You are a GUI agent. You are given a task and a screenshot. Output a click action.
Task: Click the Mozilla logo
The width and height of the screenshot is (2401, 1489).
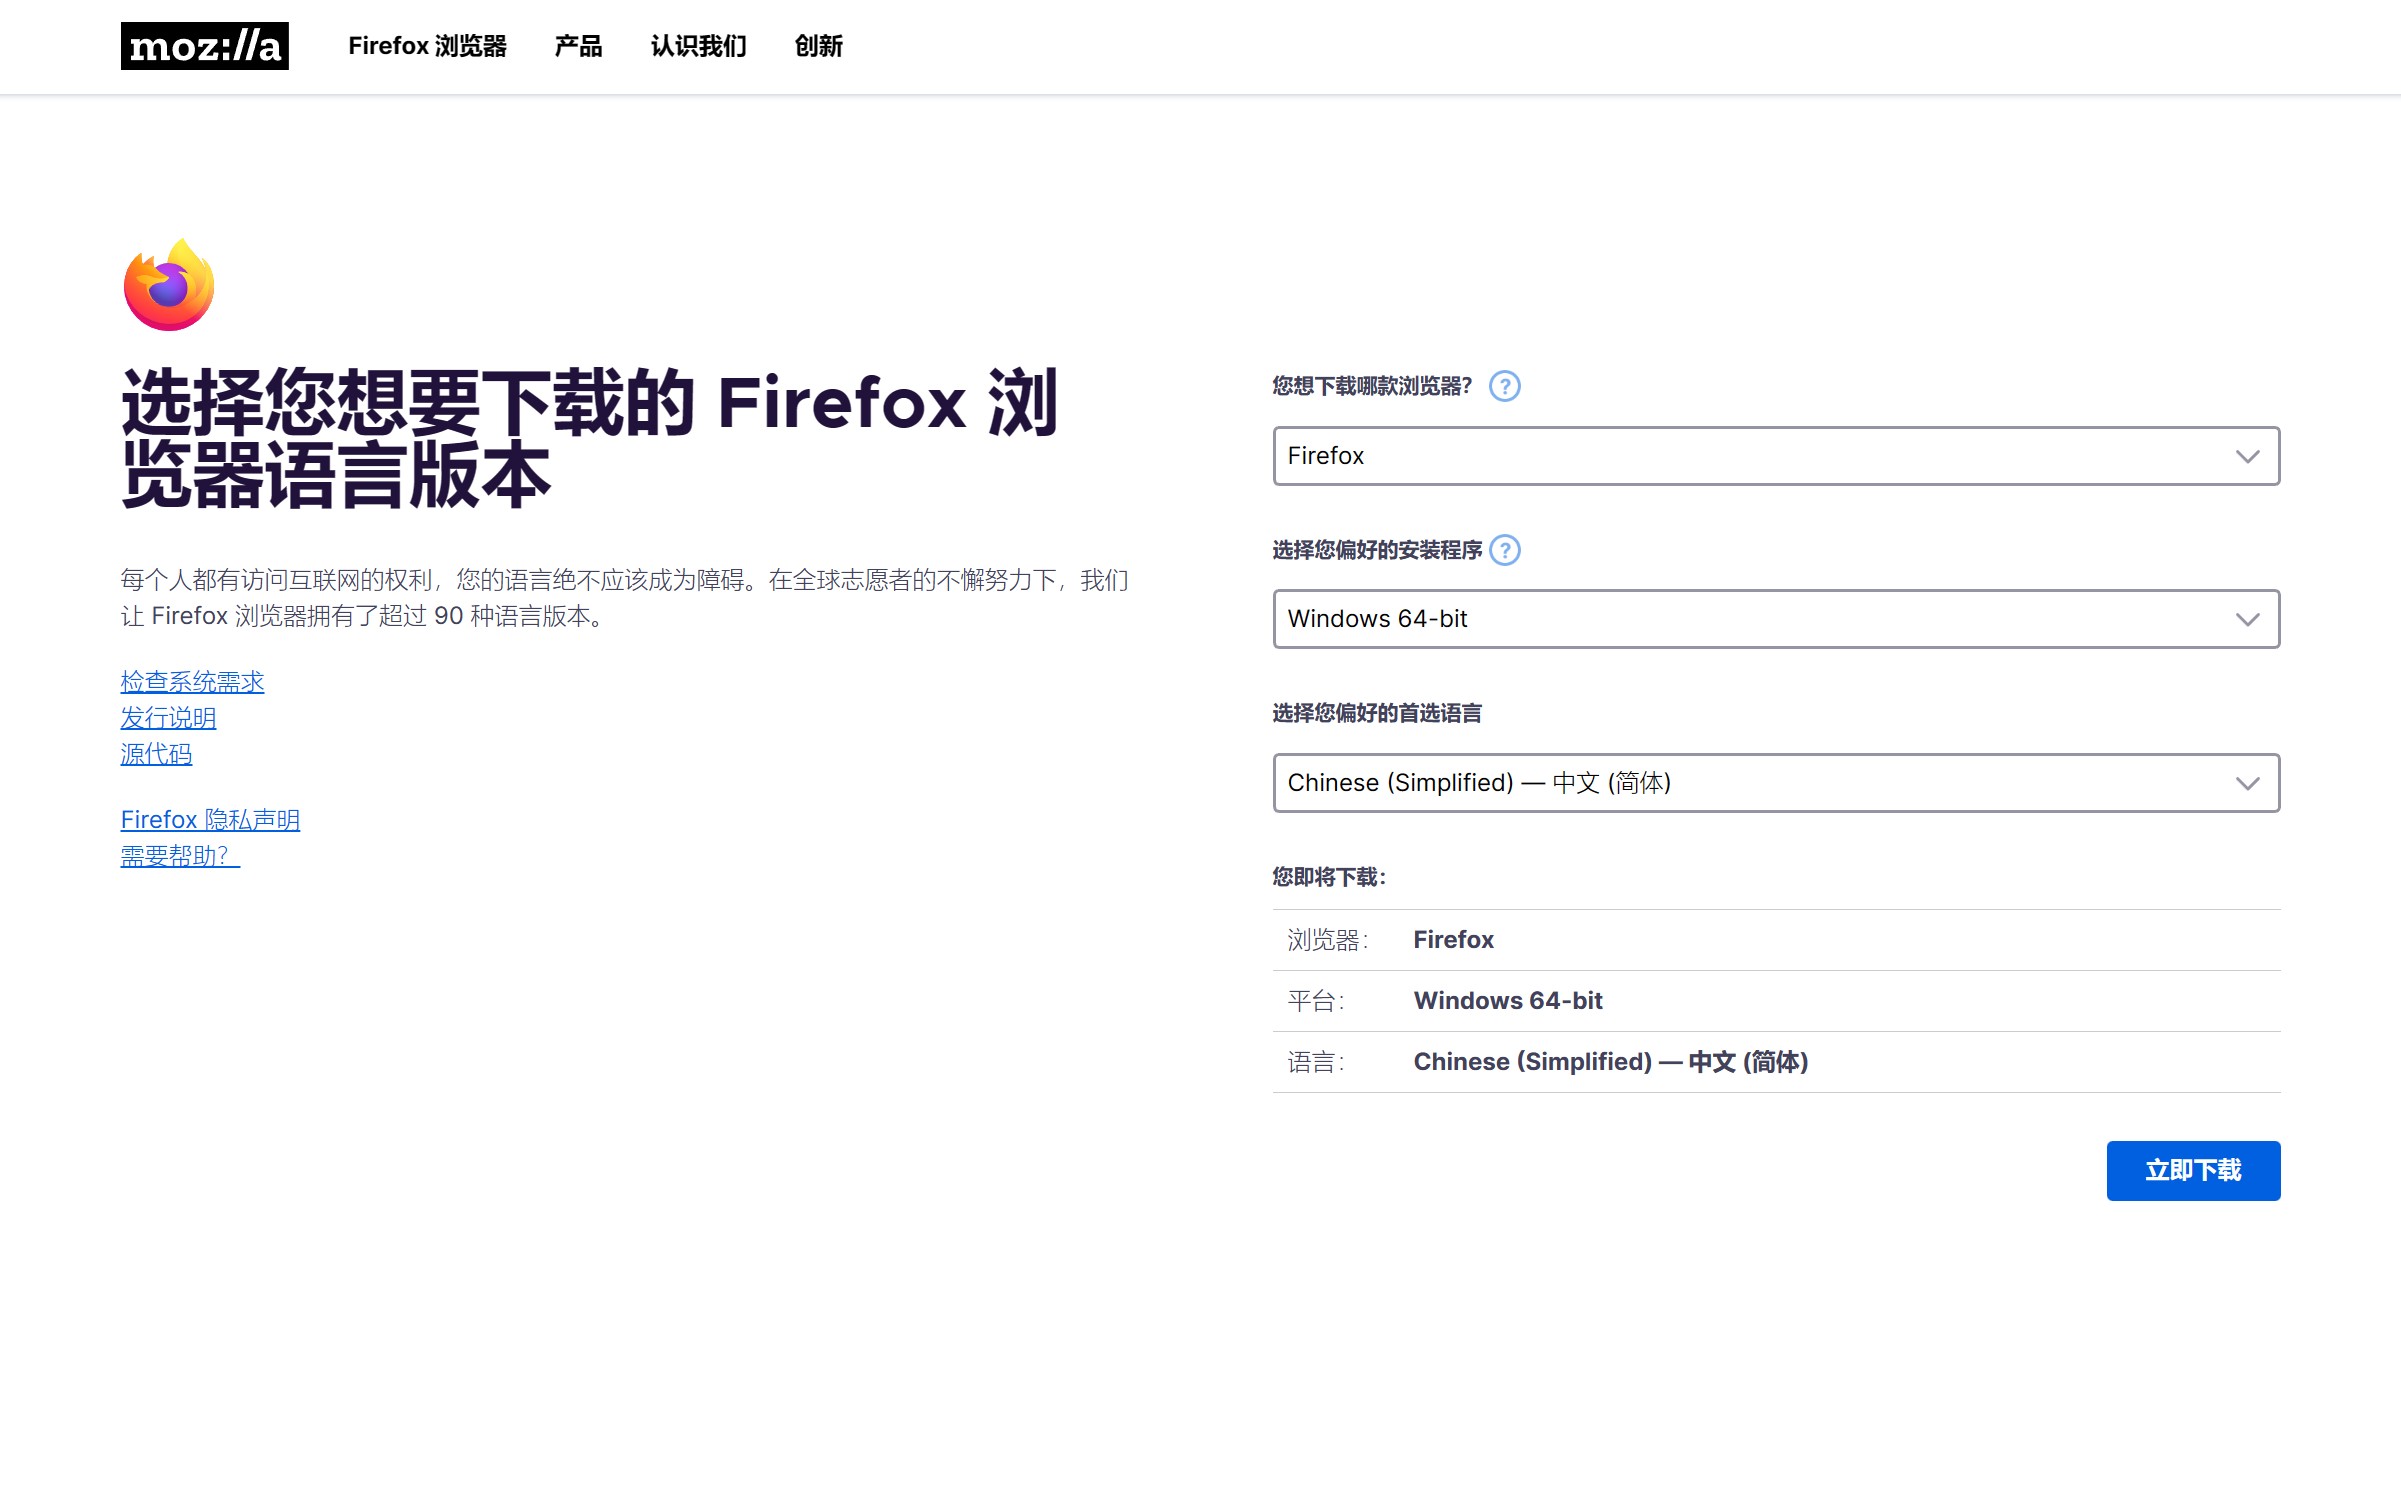click(204, 46)
